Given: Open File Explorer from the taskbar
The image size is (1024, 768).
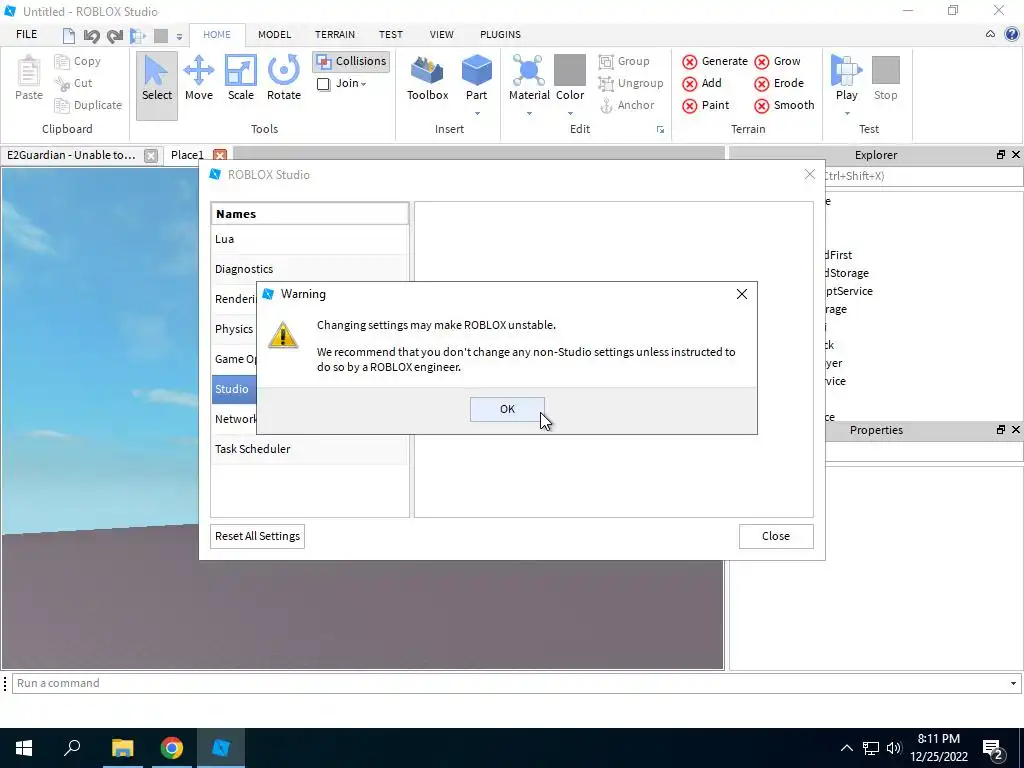Looking at the screenshot, I should point(122,748).
